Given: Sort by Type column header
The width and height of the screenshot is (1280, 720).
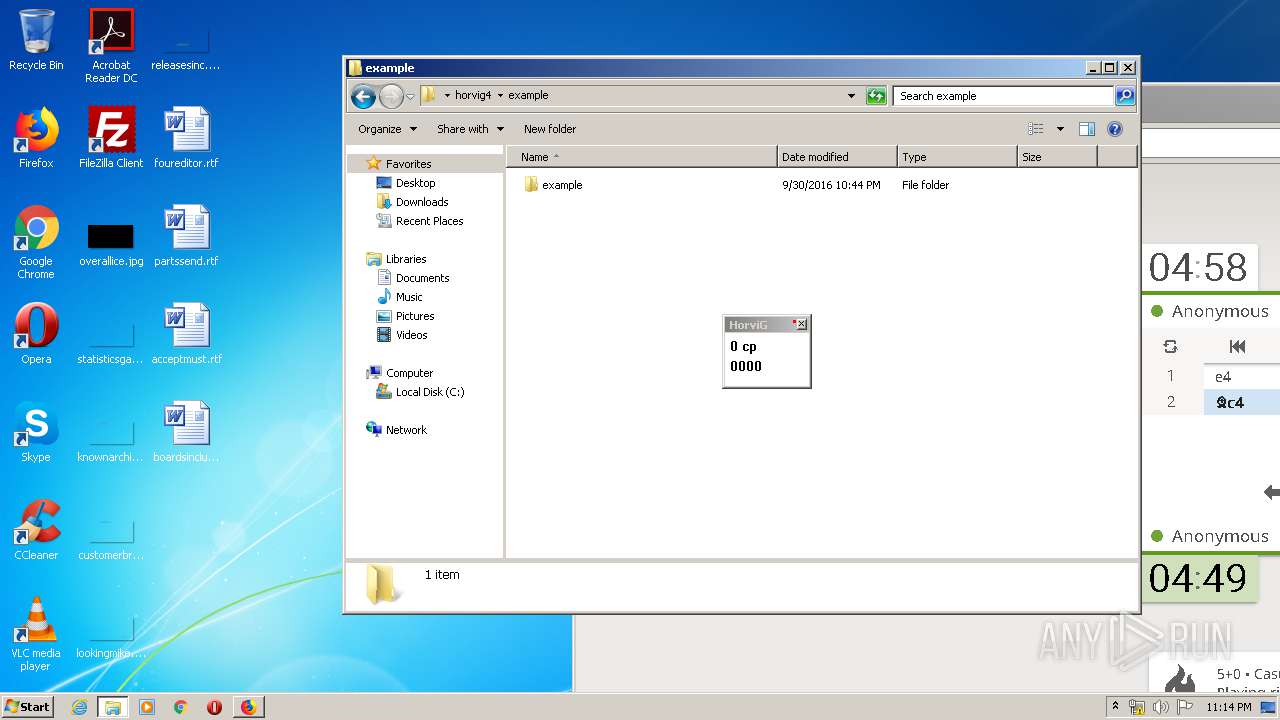Looking at the screenshot, I should tap(957, 157).
